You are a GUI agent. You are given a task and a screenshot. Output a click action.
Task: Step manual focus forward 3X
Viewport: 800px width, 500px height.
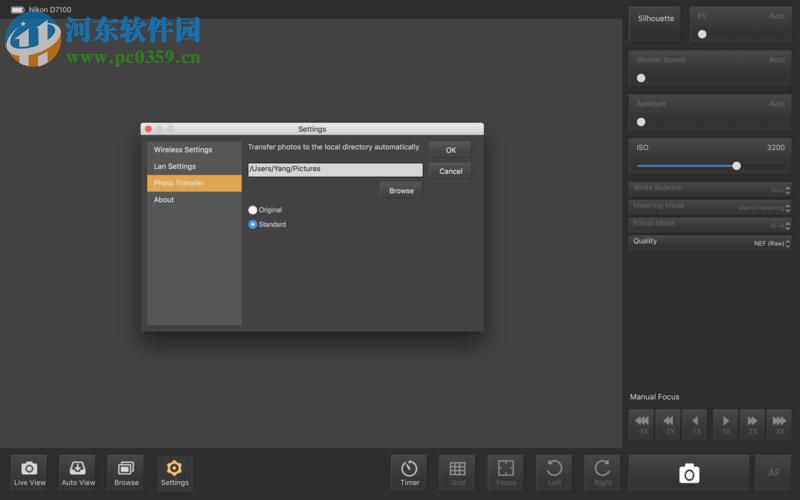[779, 424]
